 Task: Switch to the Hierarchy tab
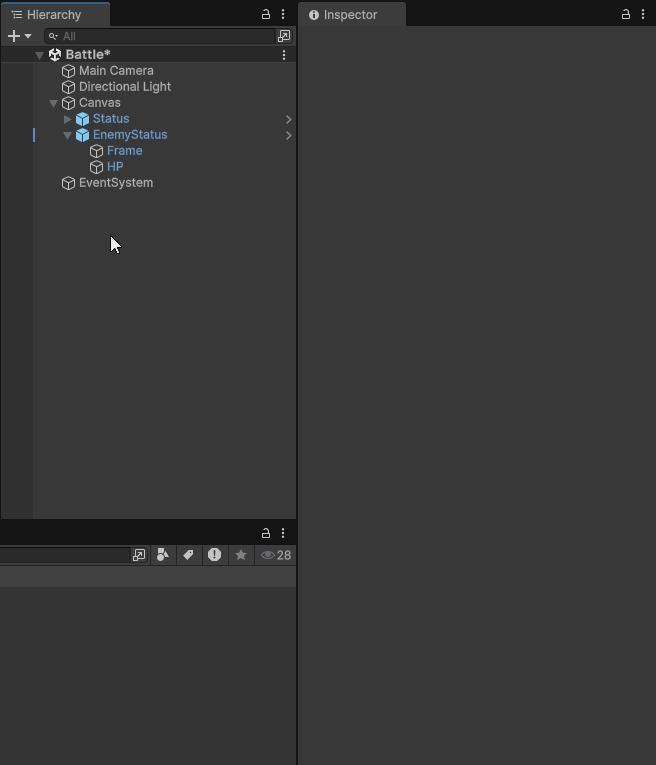(x=54, y=15)
